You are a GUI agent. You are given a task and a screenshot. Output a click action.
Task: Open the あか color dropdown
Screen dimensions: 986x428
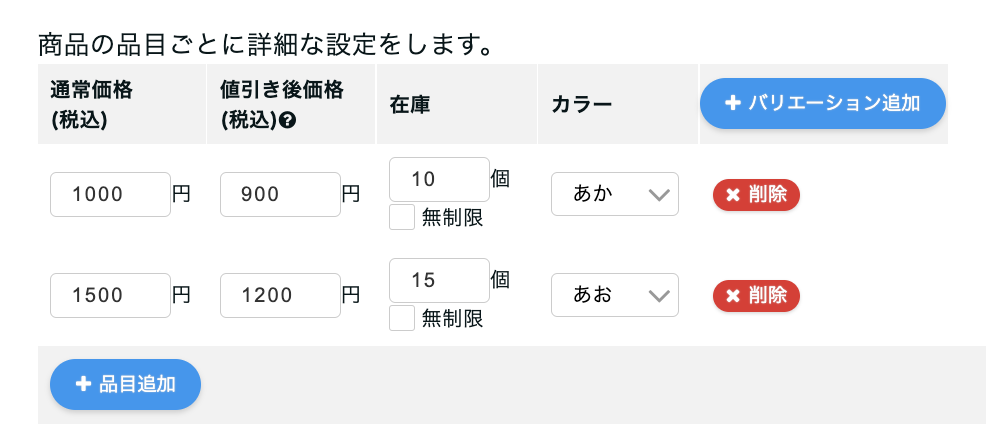tap(614, 194)
